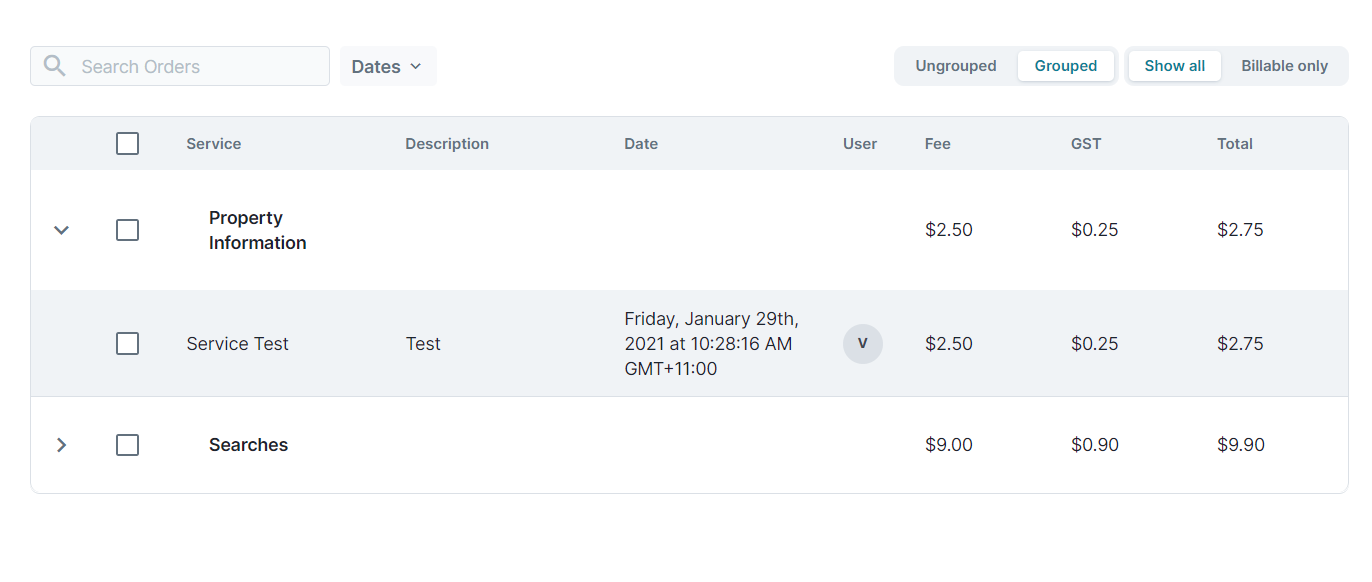Open the Service Test order row

(689, 344)
